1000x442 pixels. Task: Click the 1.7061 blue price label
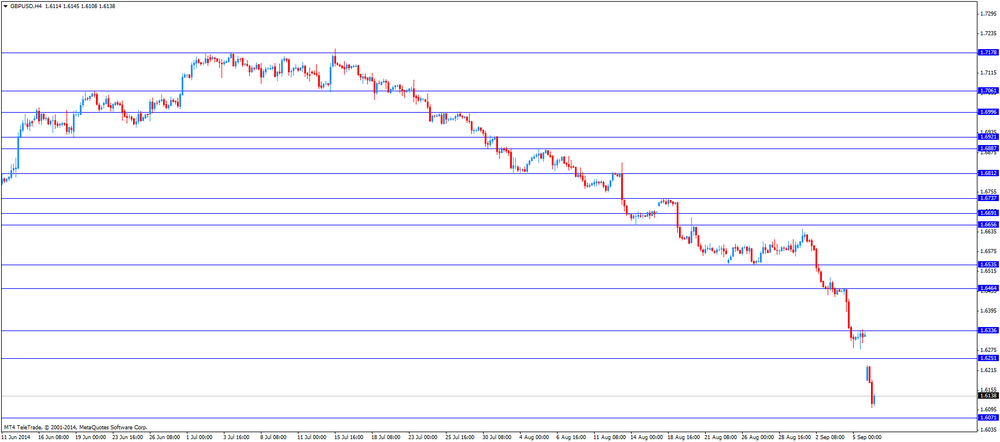pyautogui.click(x=987, y=91)
